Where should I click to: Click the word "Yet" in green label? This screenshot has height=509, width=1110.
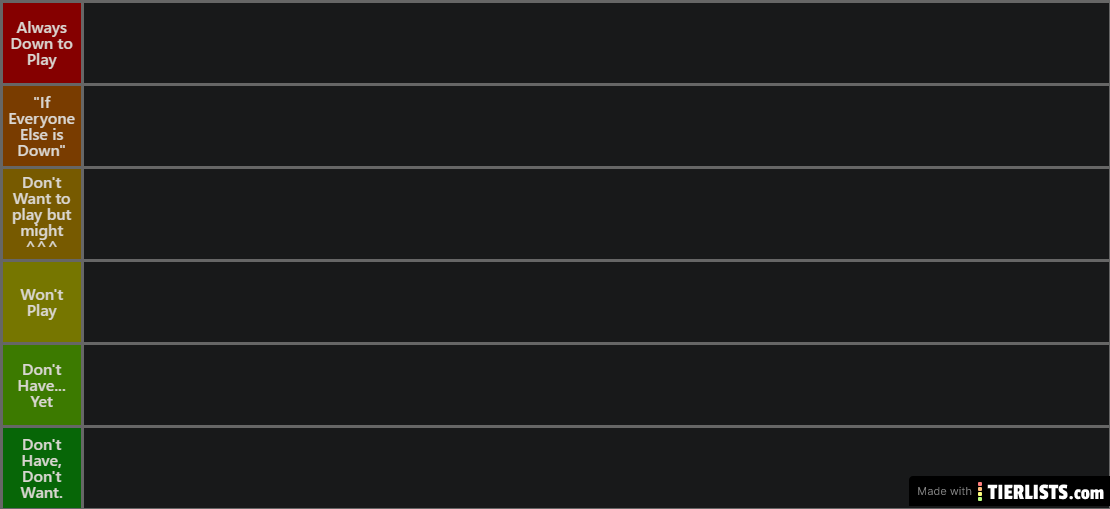coord(42,401)
